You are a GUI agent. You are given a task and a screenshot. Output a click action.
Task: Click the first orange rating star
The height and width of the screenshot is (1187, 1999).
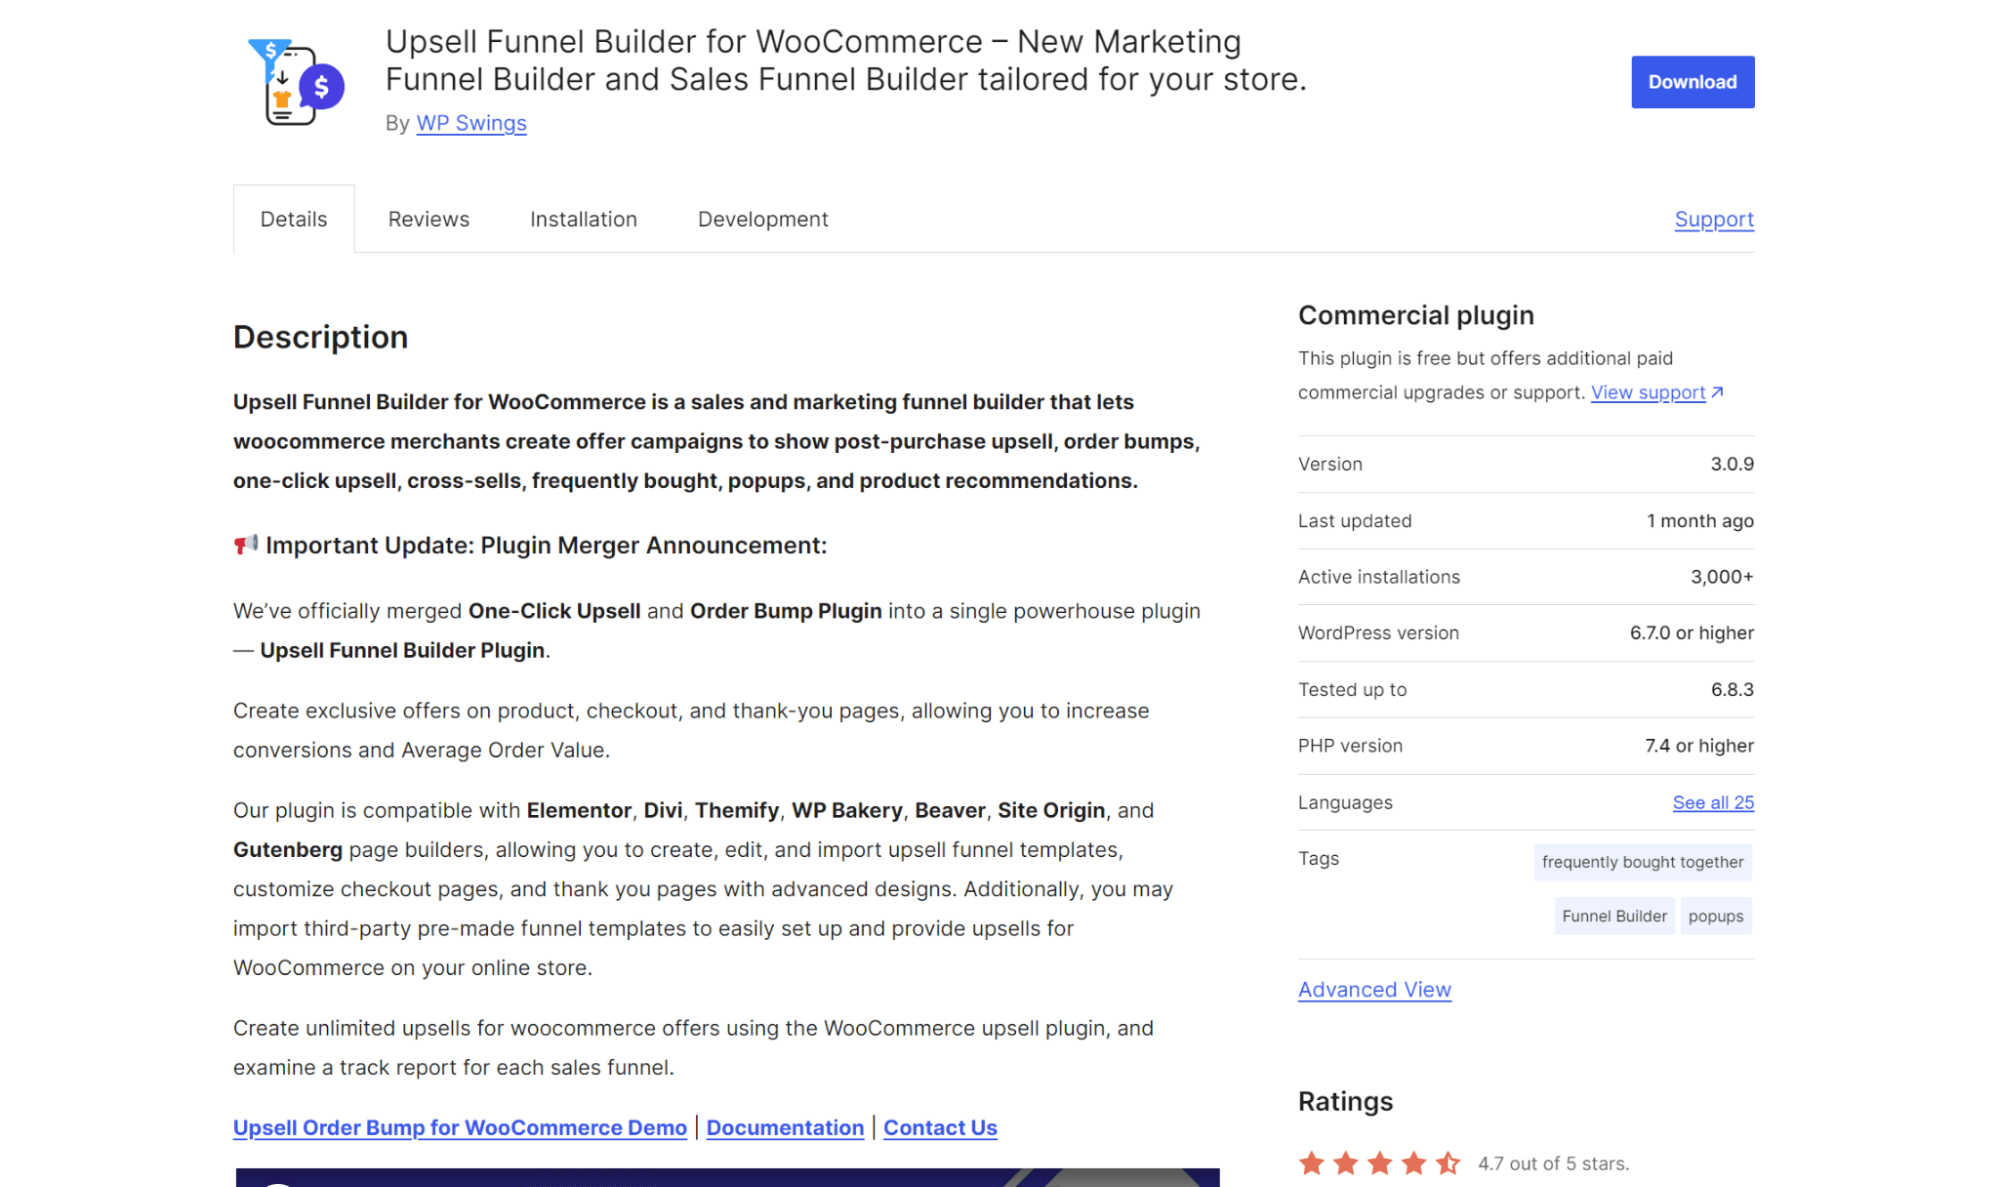1313,1163
